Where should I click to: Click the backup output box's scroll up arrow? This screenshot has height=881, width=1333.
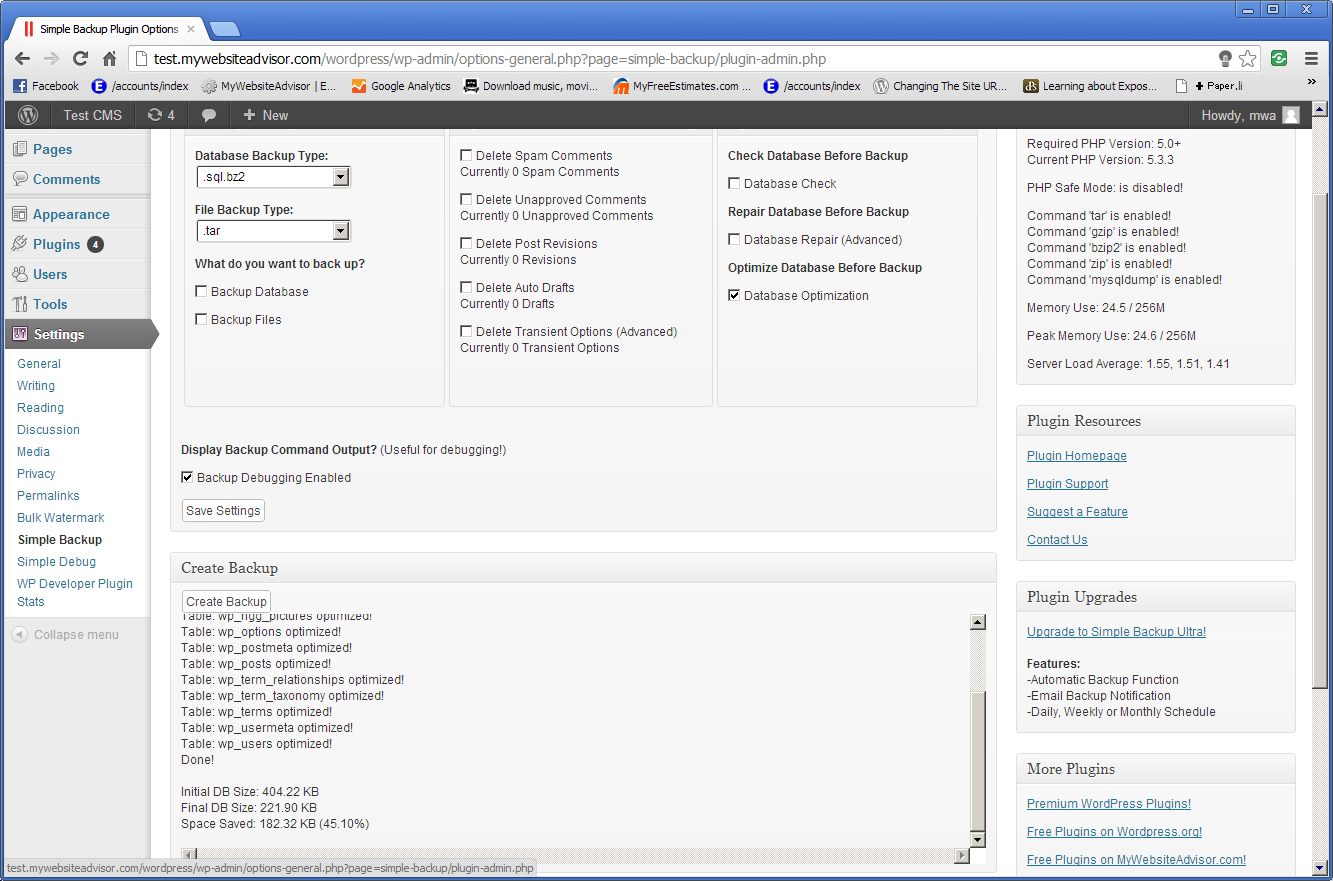978,622
